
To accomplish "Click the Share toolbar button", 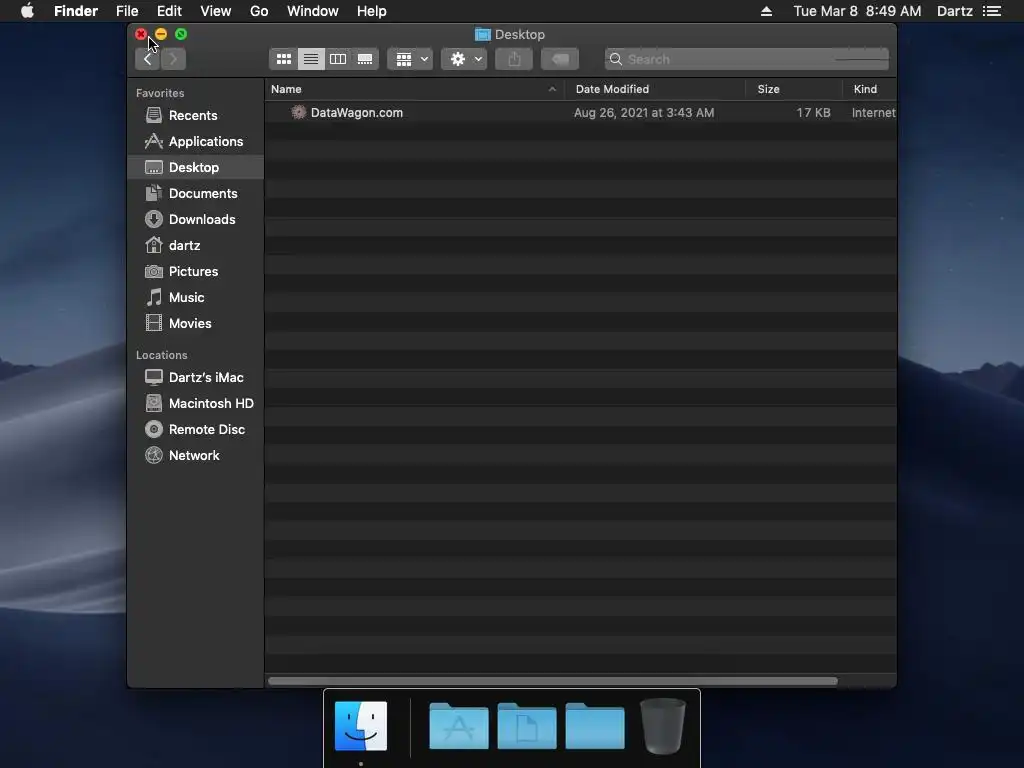I will [514, 59].
